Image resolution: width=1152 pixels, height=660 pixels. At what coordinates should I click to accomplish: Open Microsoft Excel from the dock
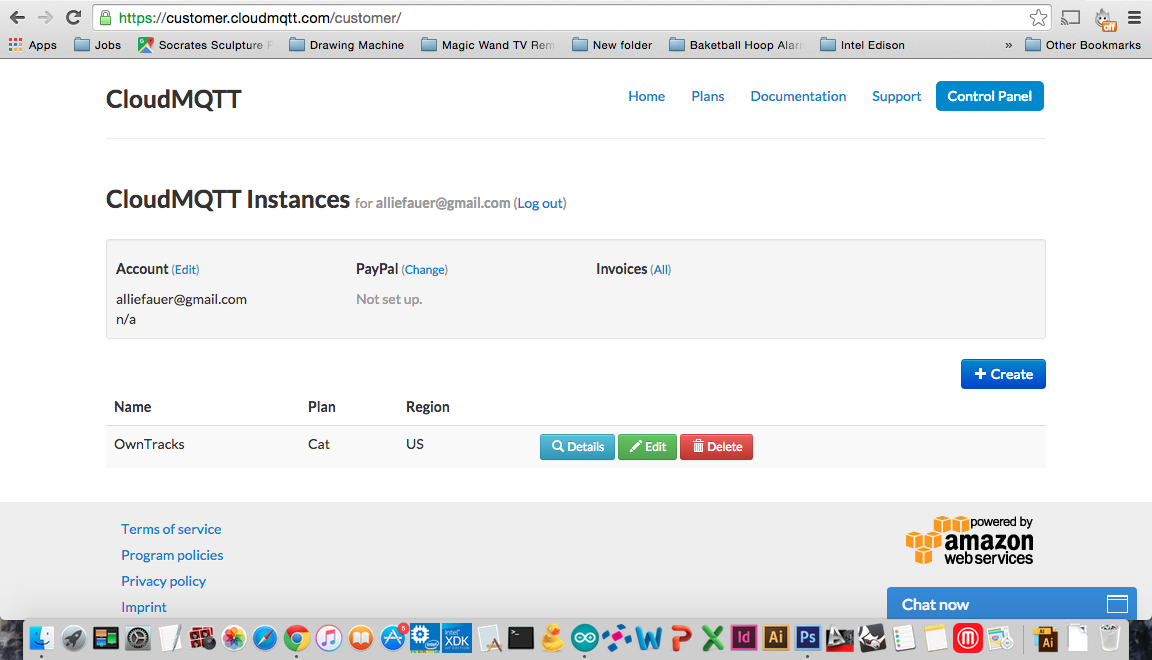coord(712,638)
